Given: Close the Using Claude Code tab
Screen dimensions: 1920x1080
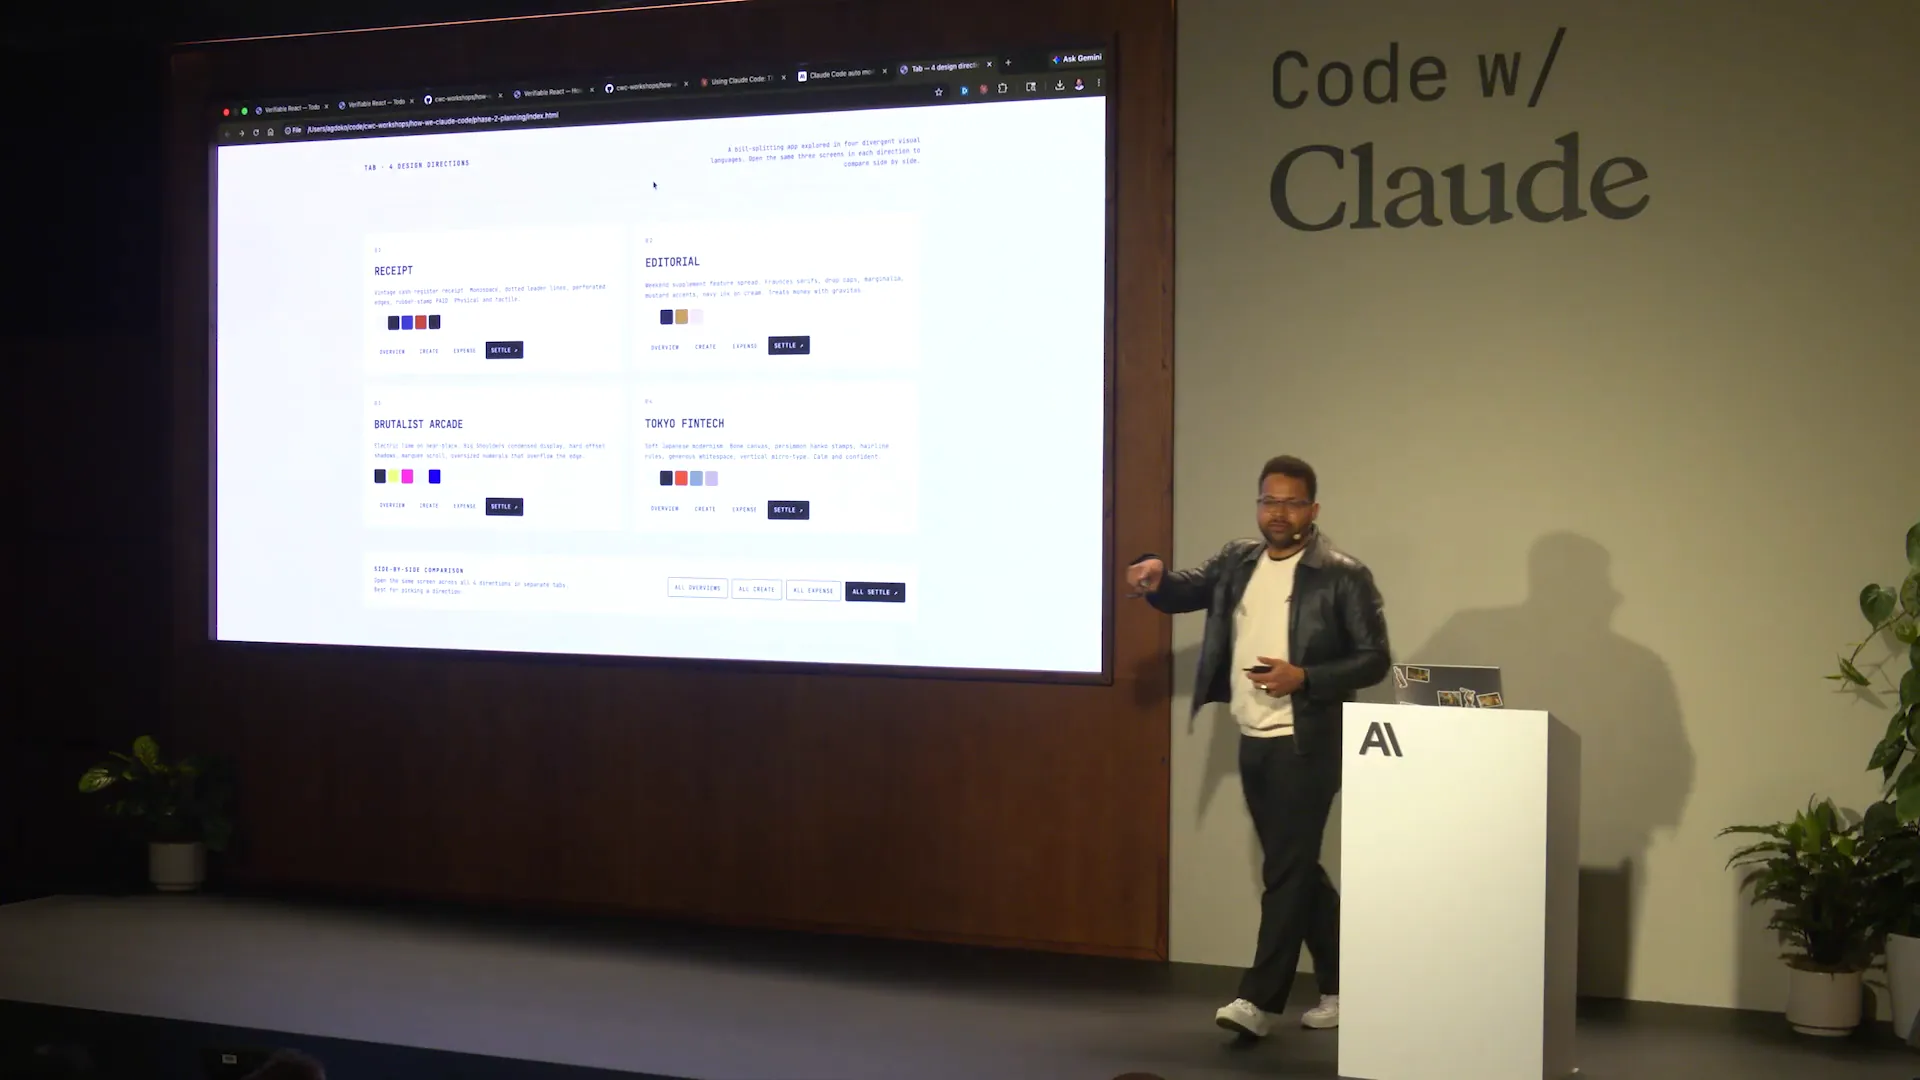Looking at the screenshot, I should 784,77.
